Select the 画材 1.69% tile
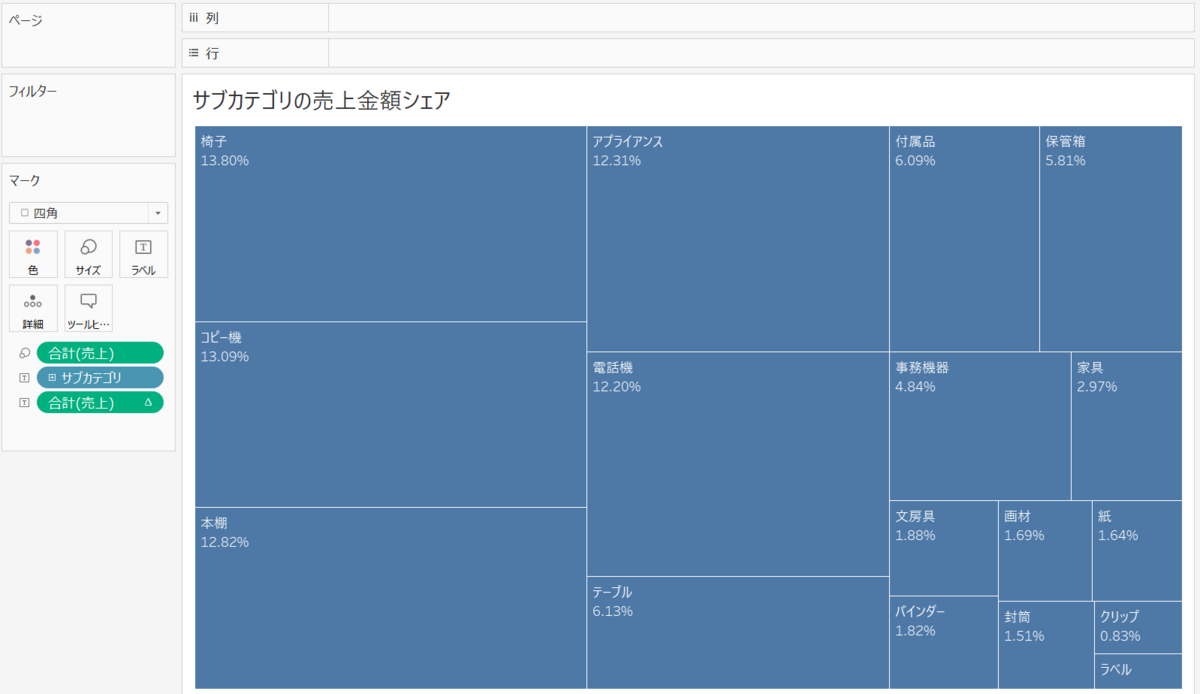 1045,551
